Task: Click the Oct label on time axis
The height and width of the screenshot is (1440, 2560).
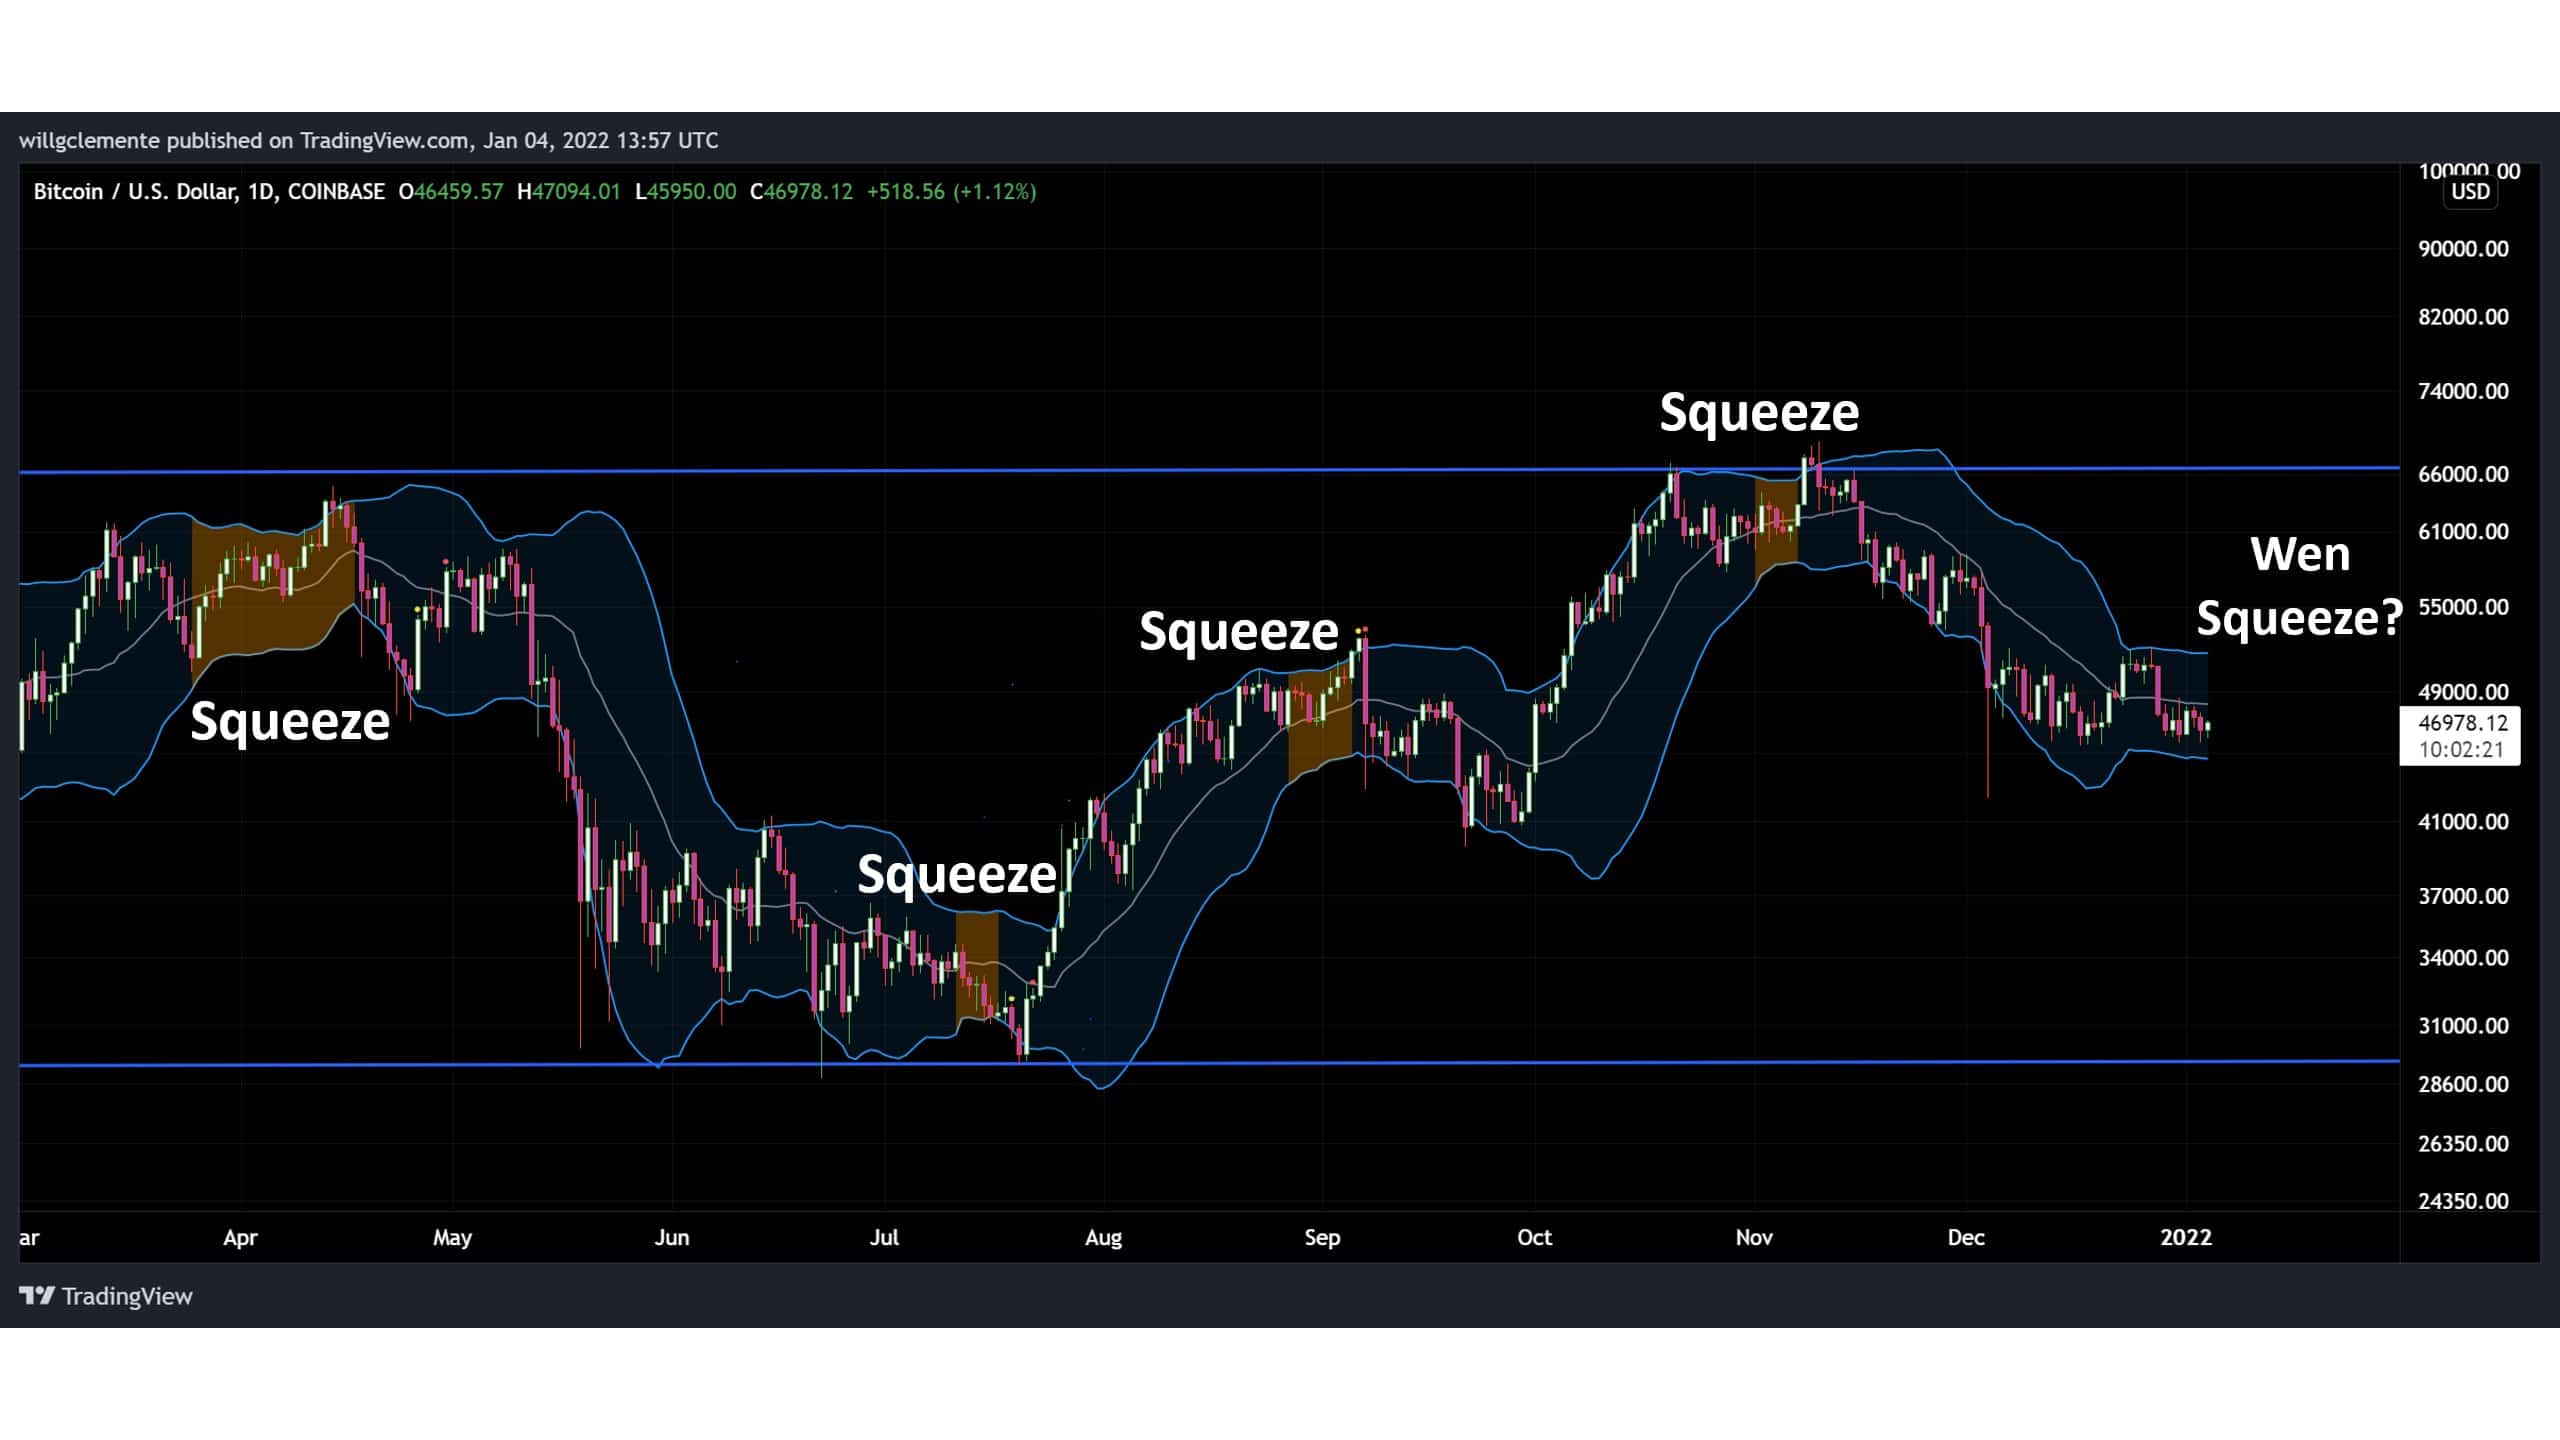Action: pyautogui.click(x=1534, y=1238)
